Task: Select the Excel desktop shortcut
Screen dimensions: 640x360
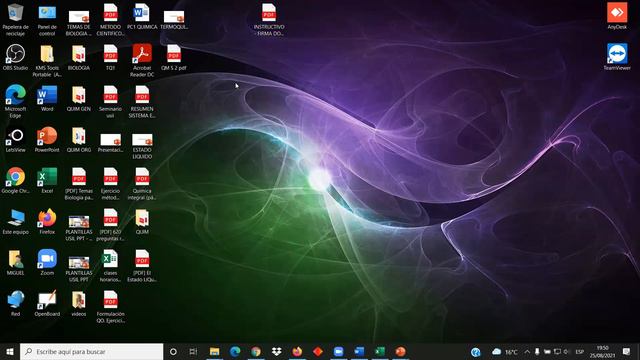Action: click(47, 180)
